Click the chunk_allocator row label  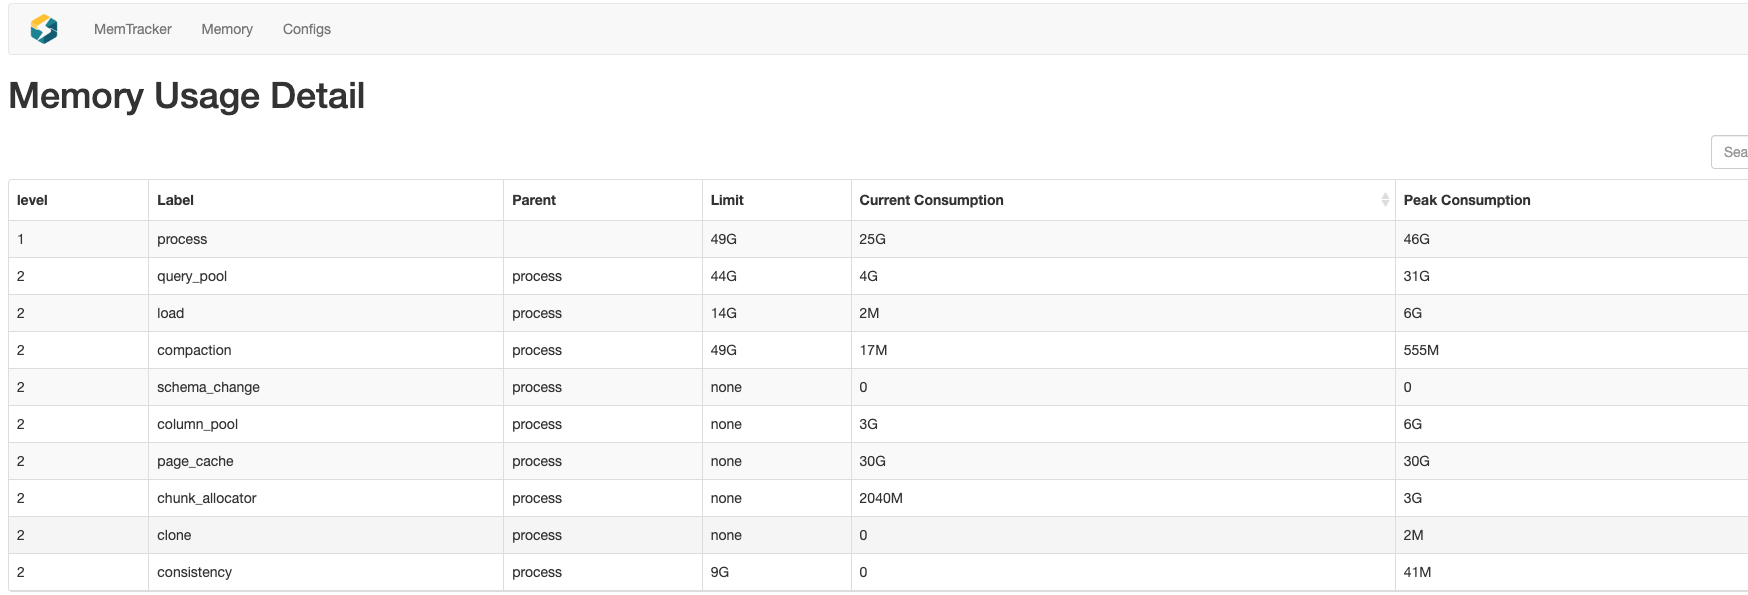tap(207, 498)
